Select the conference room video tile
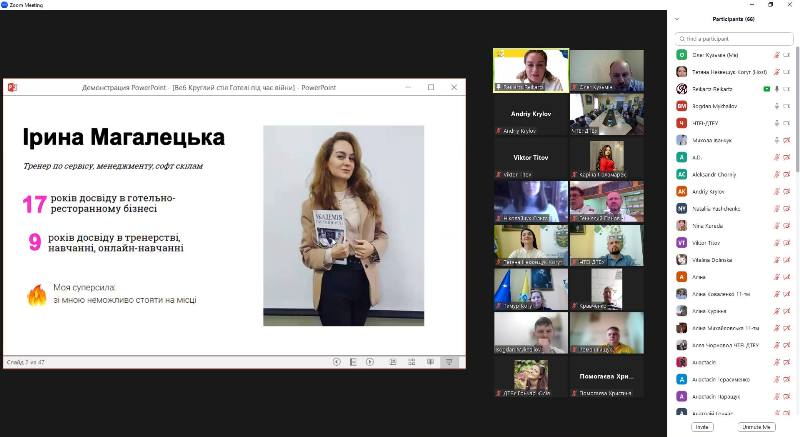This screenshot has height=437, width=800. point(607,115)
